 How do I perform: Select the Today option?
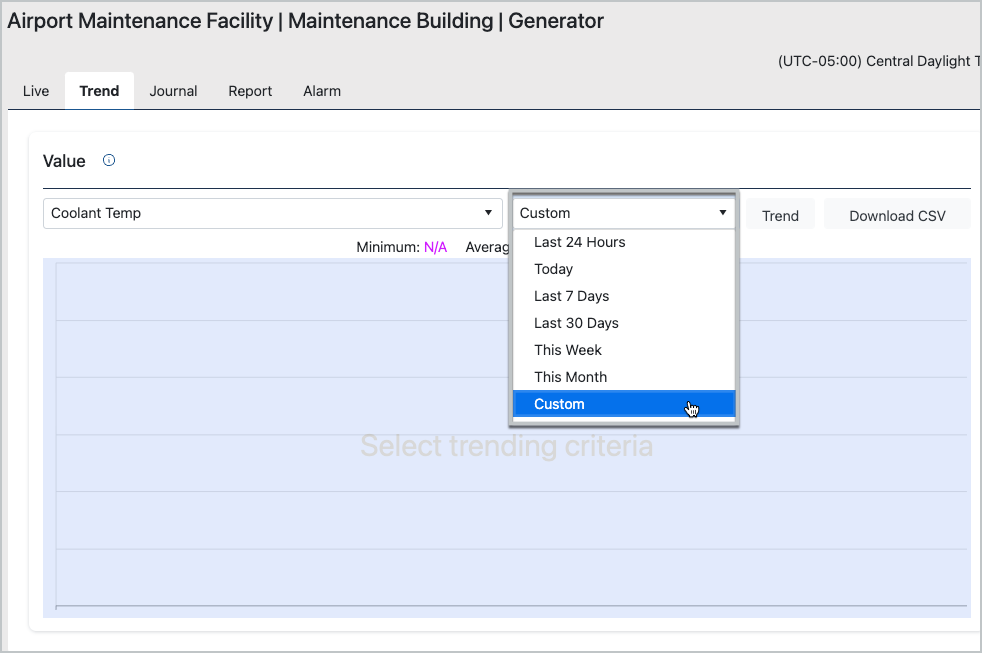553,269
